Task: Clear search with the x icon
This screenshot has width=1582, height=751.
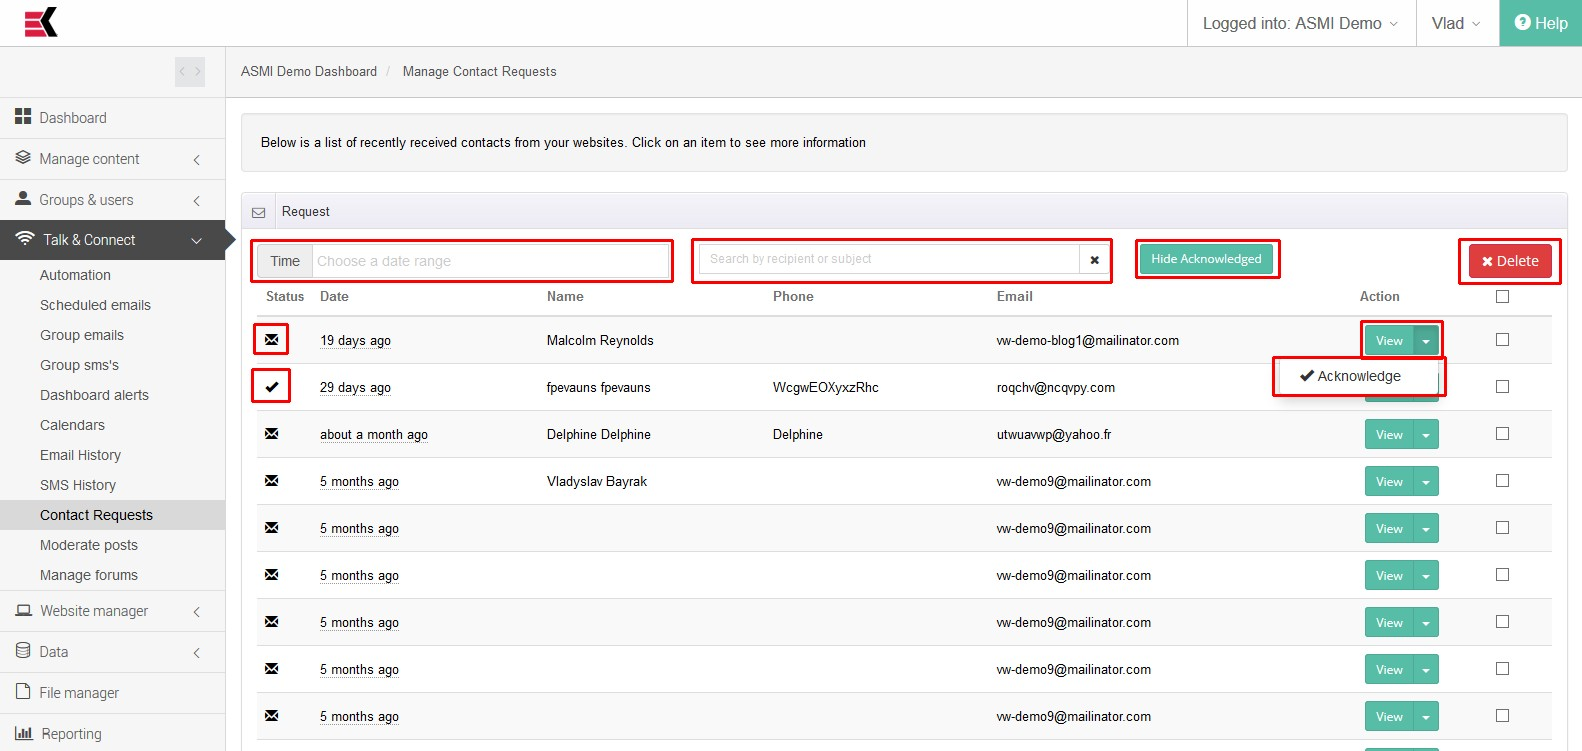Action: (x=1094, y=260)
